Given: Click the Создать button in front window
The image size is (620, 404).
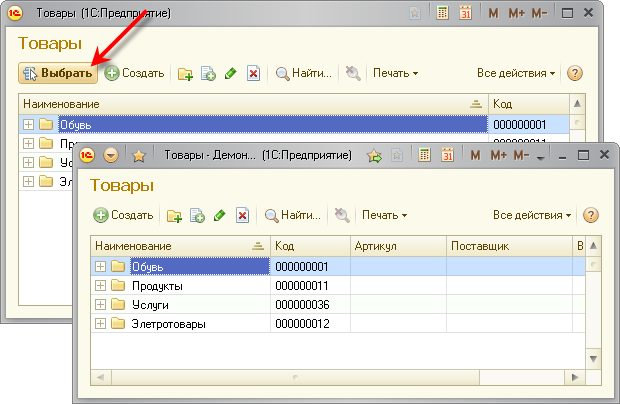Looking at the screenshot, I should (x=123, y=215).
